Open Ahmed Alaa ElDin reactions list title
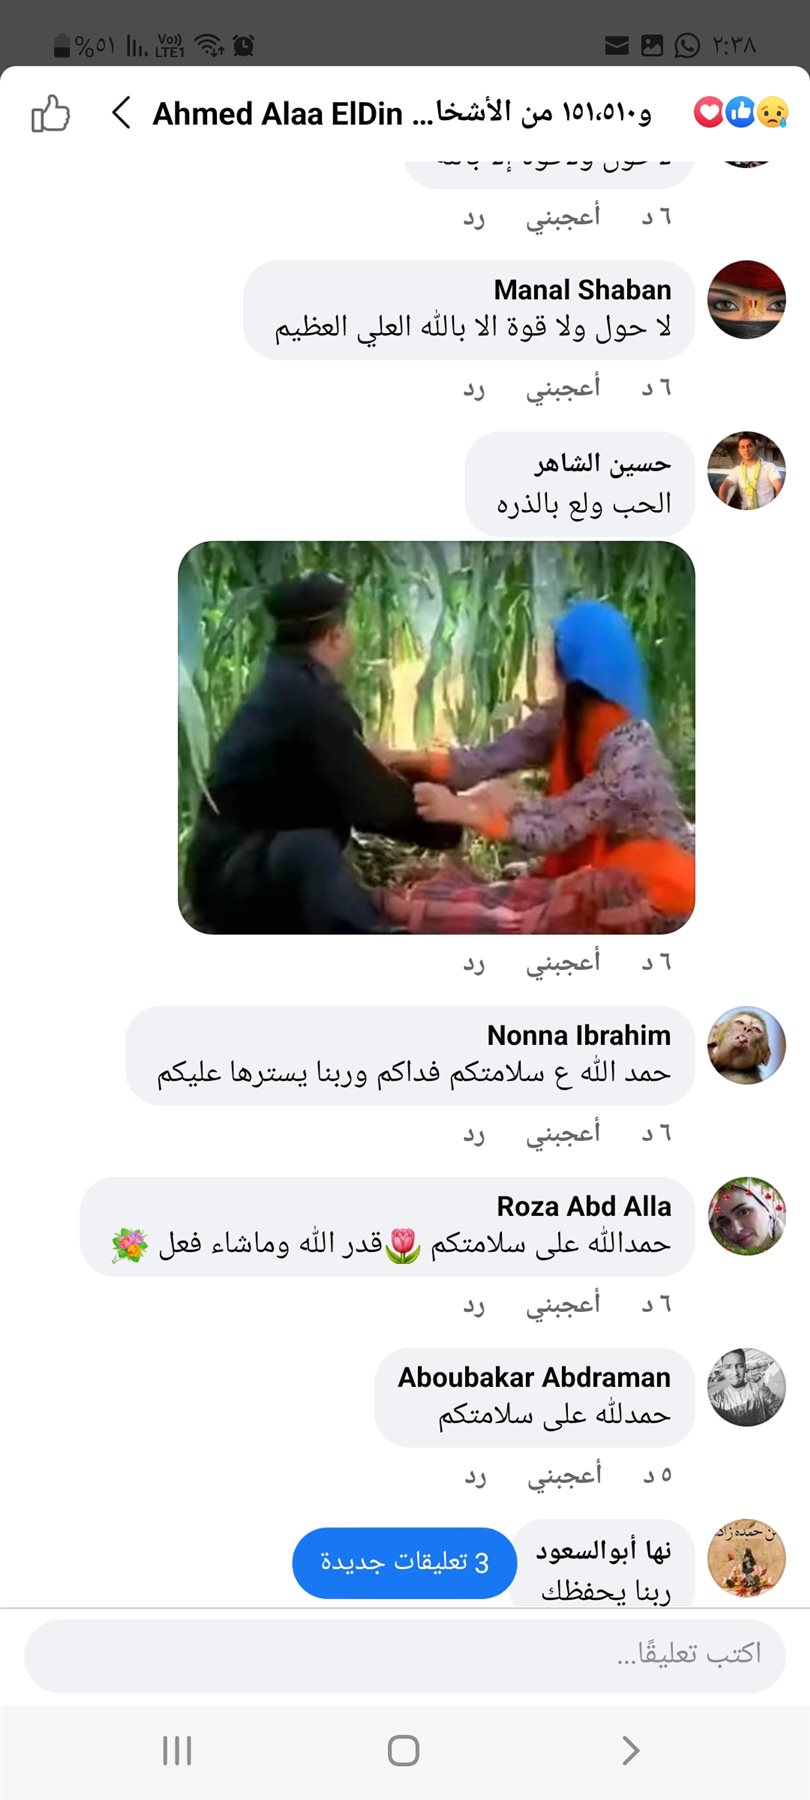 pyautogui.click(x=402, y=113)
